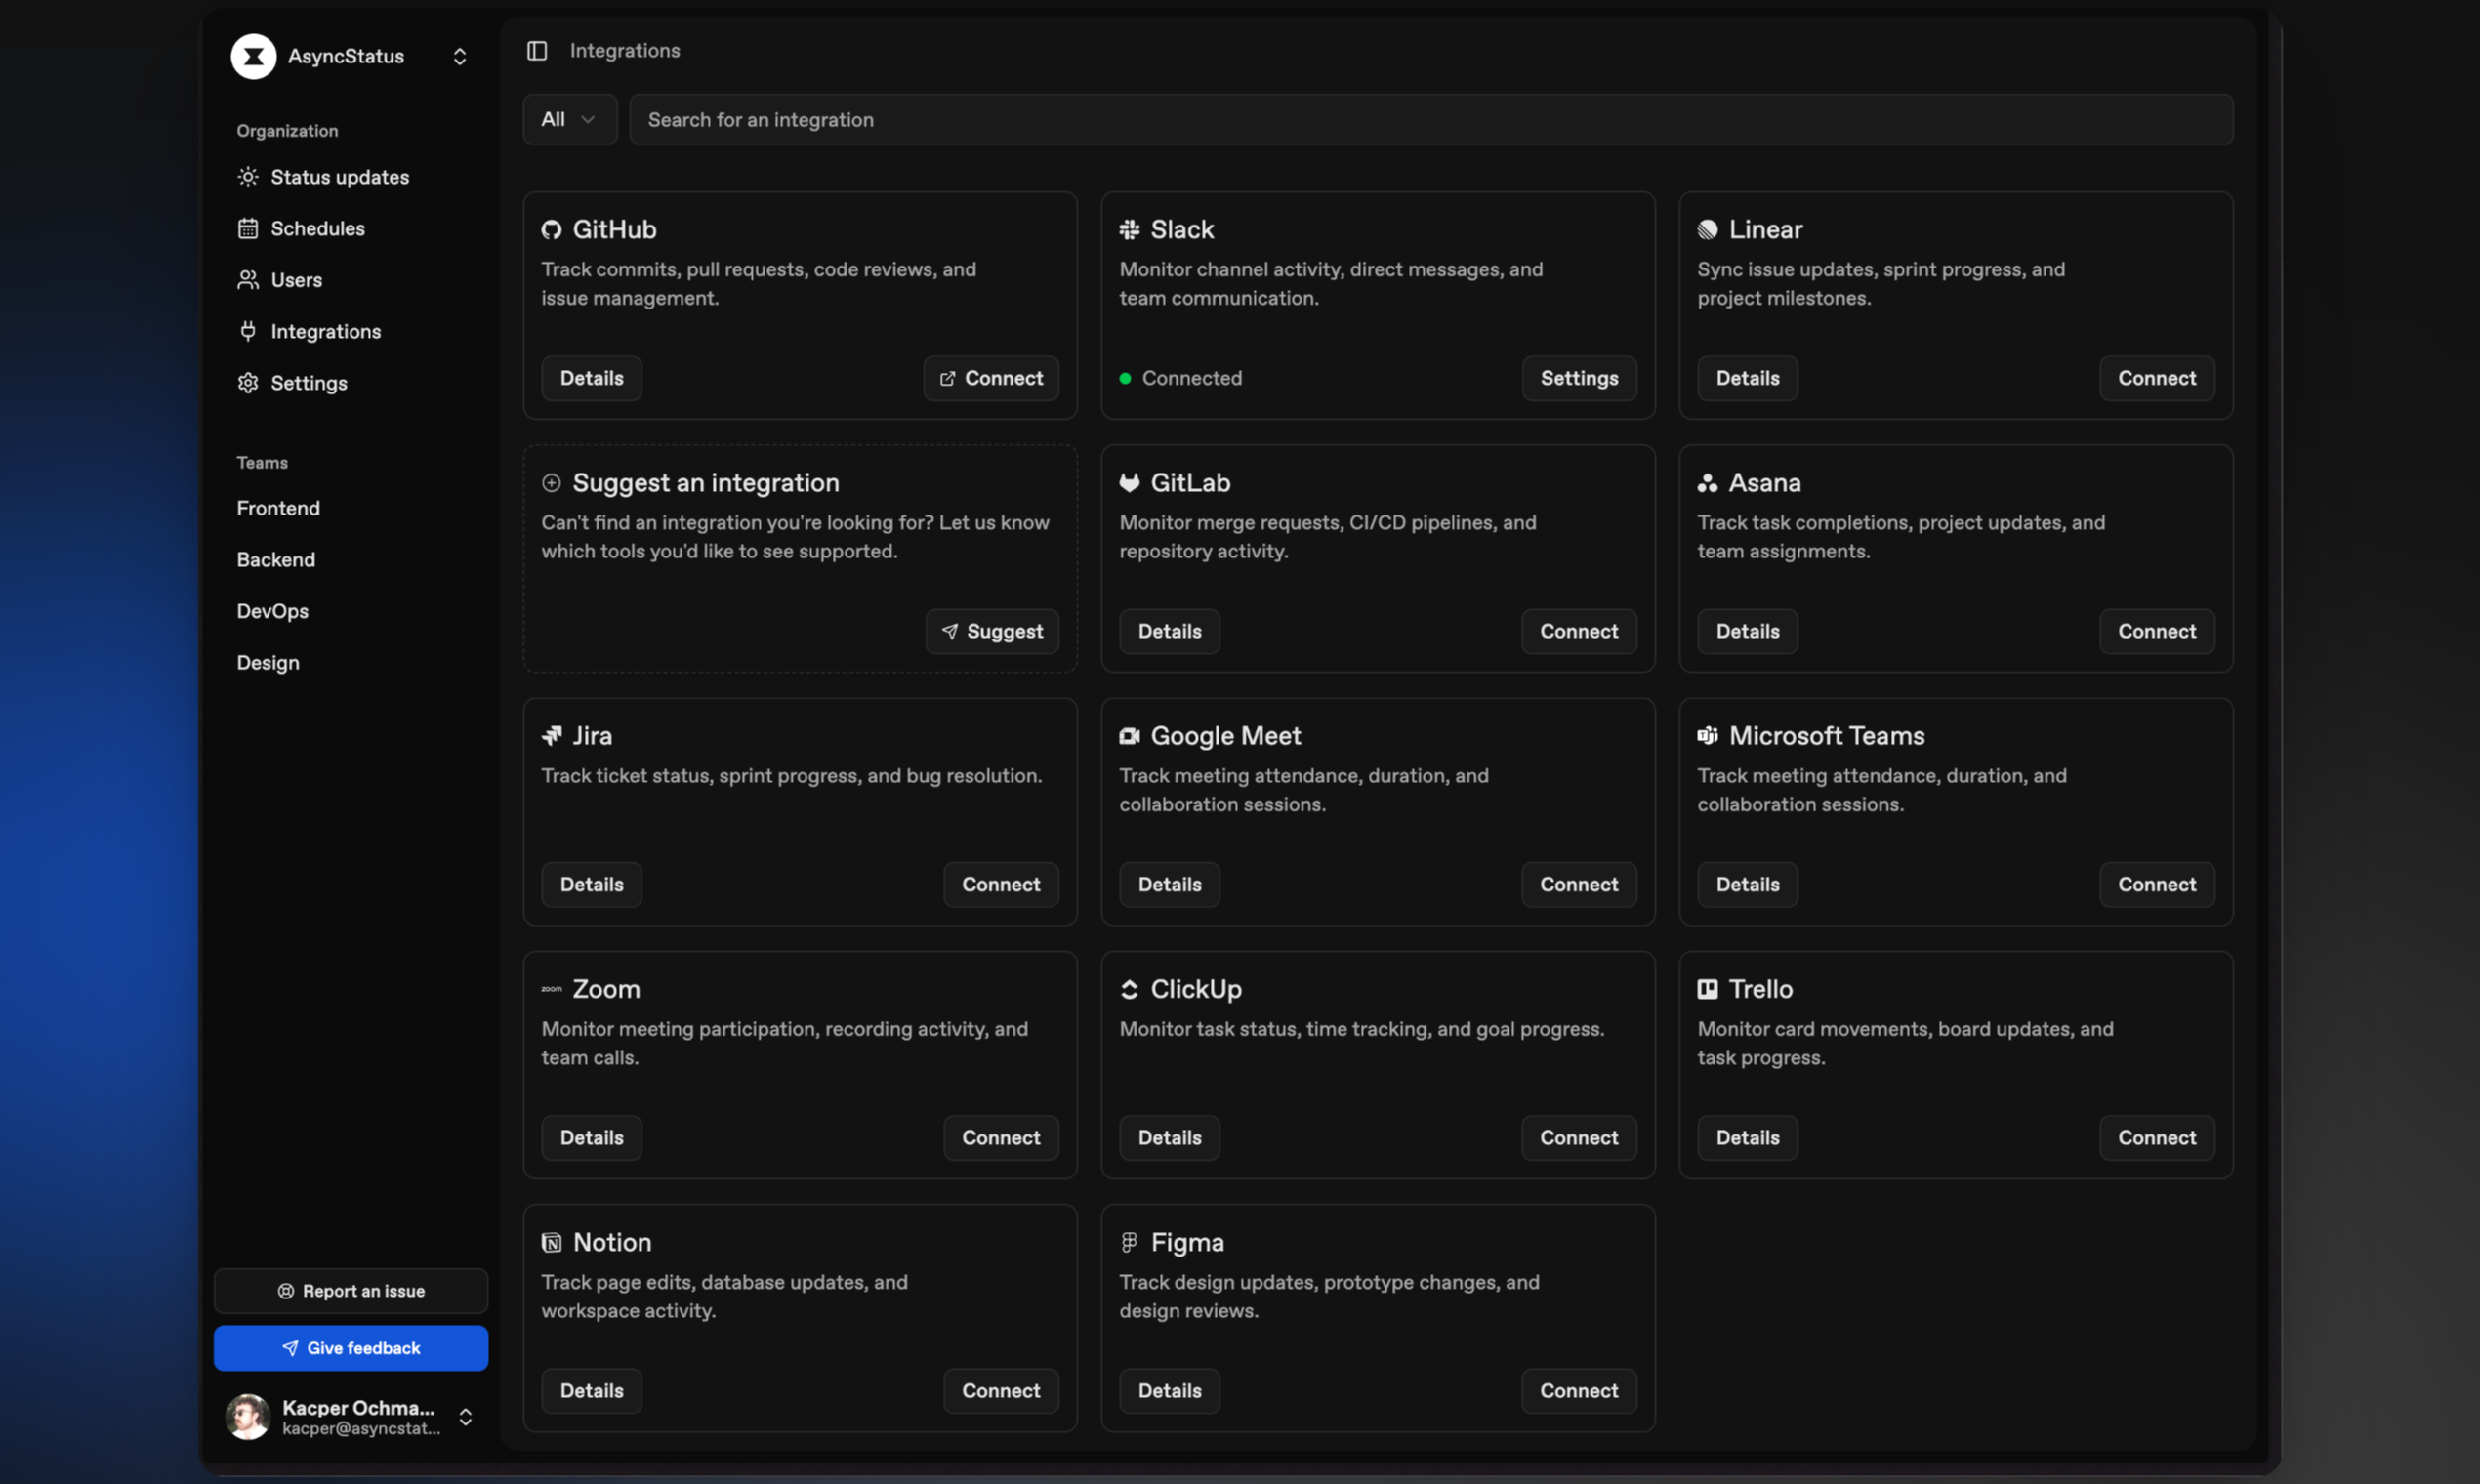Open the All filter dropdown
The image size is (2480, 1484).
[569, 120]
